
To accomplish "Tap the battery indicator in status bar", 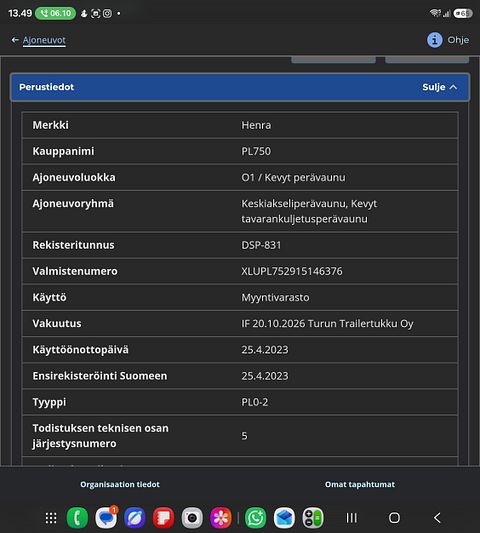I will [x=463, y=13].
